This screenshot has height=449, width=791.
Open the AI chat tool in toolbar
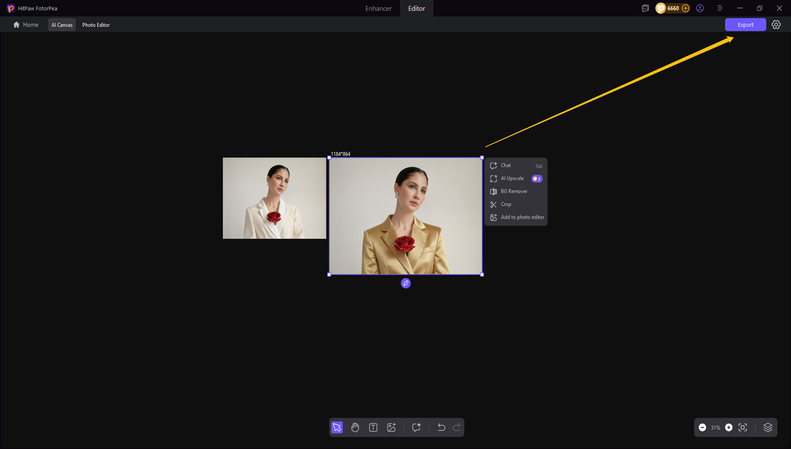(416, 427)
